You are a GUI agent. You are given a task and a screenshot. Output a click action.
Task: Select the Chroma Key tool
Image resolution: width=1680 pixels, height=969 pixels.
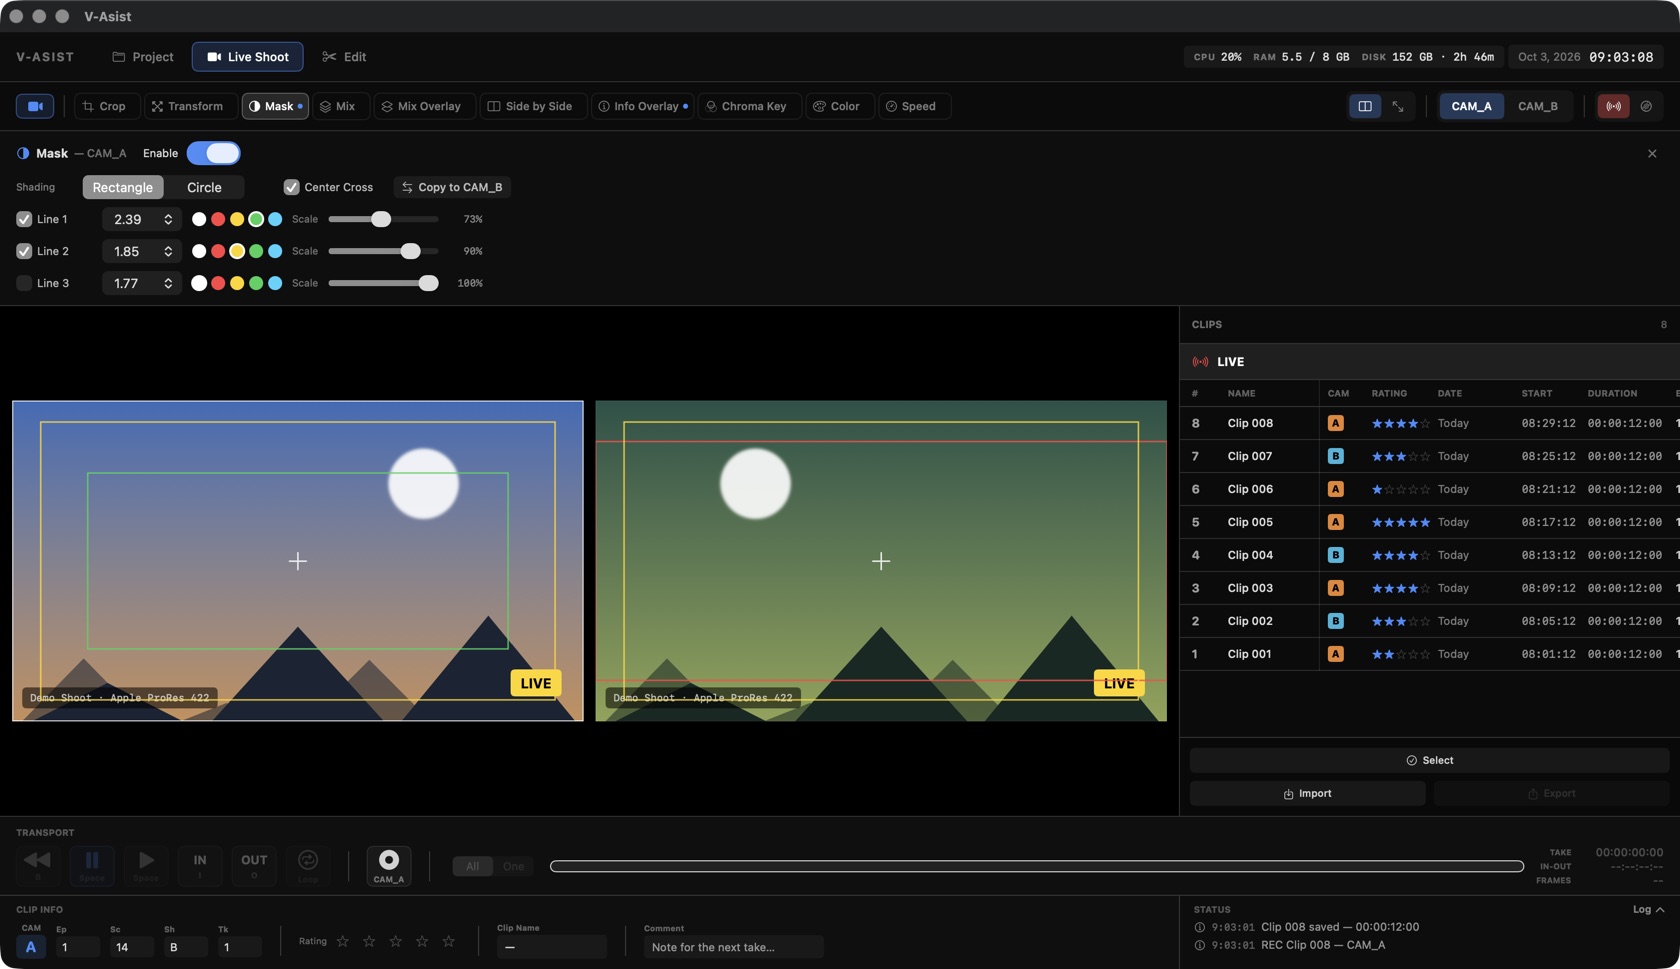click(746, 106)
